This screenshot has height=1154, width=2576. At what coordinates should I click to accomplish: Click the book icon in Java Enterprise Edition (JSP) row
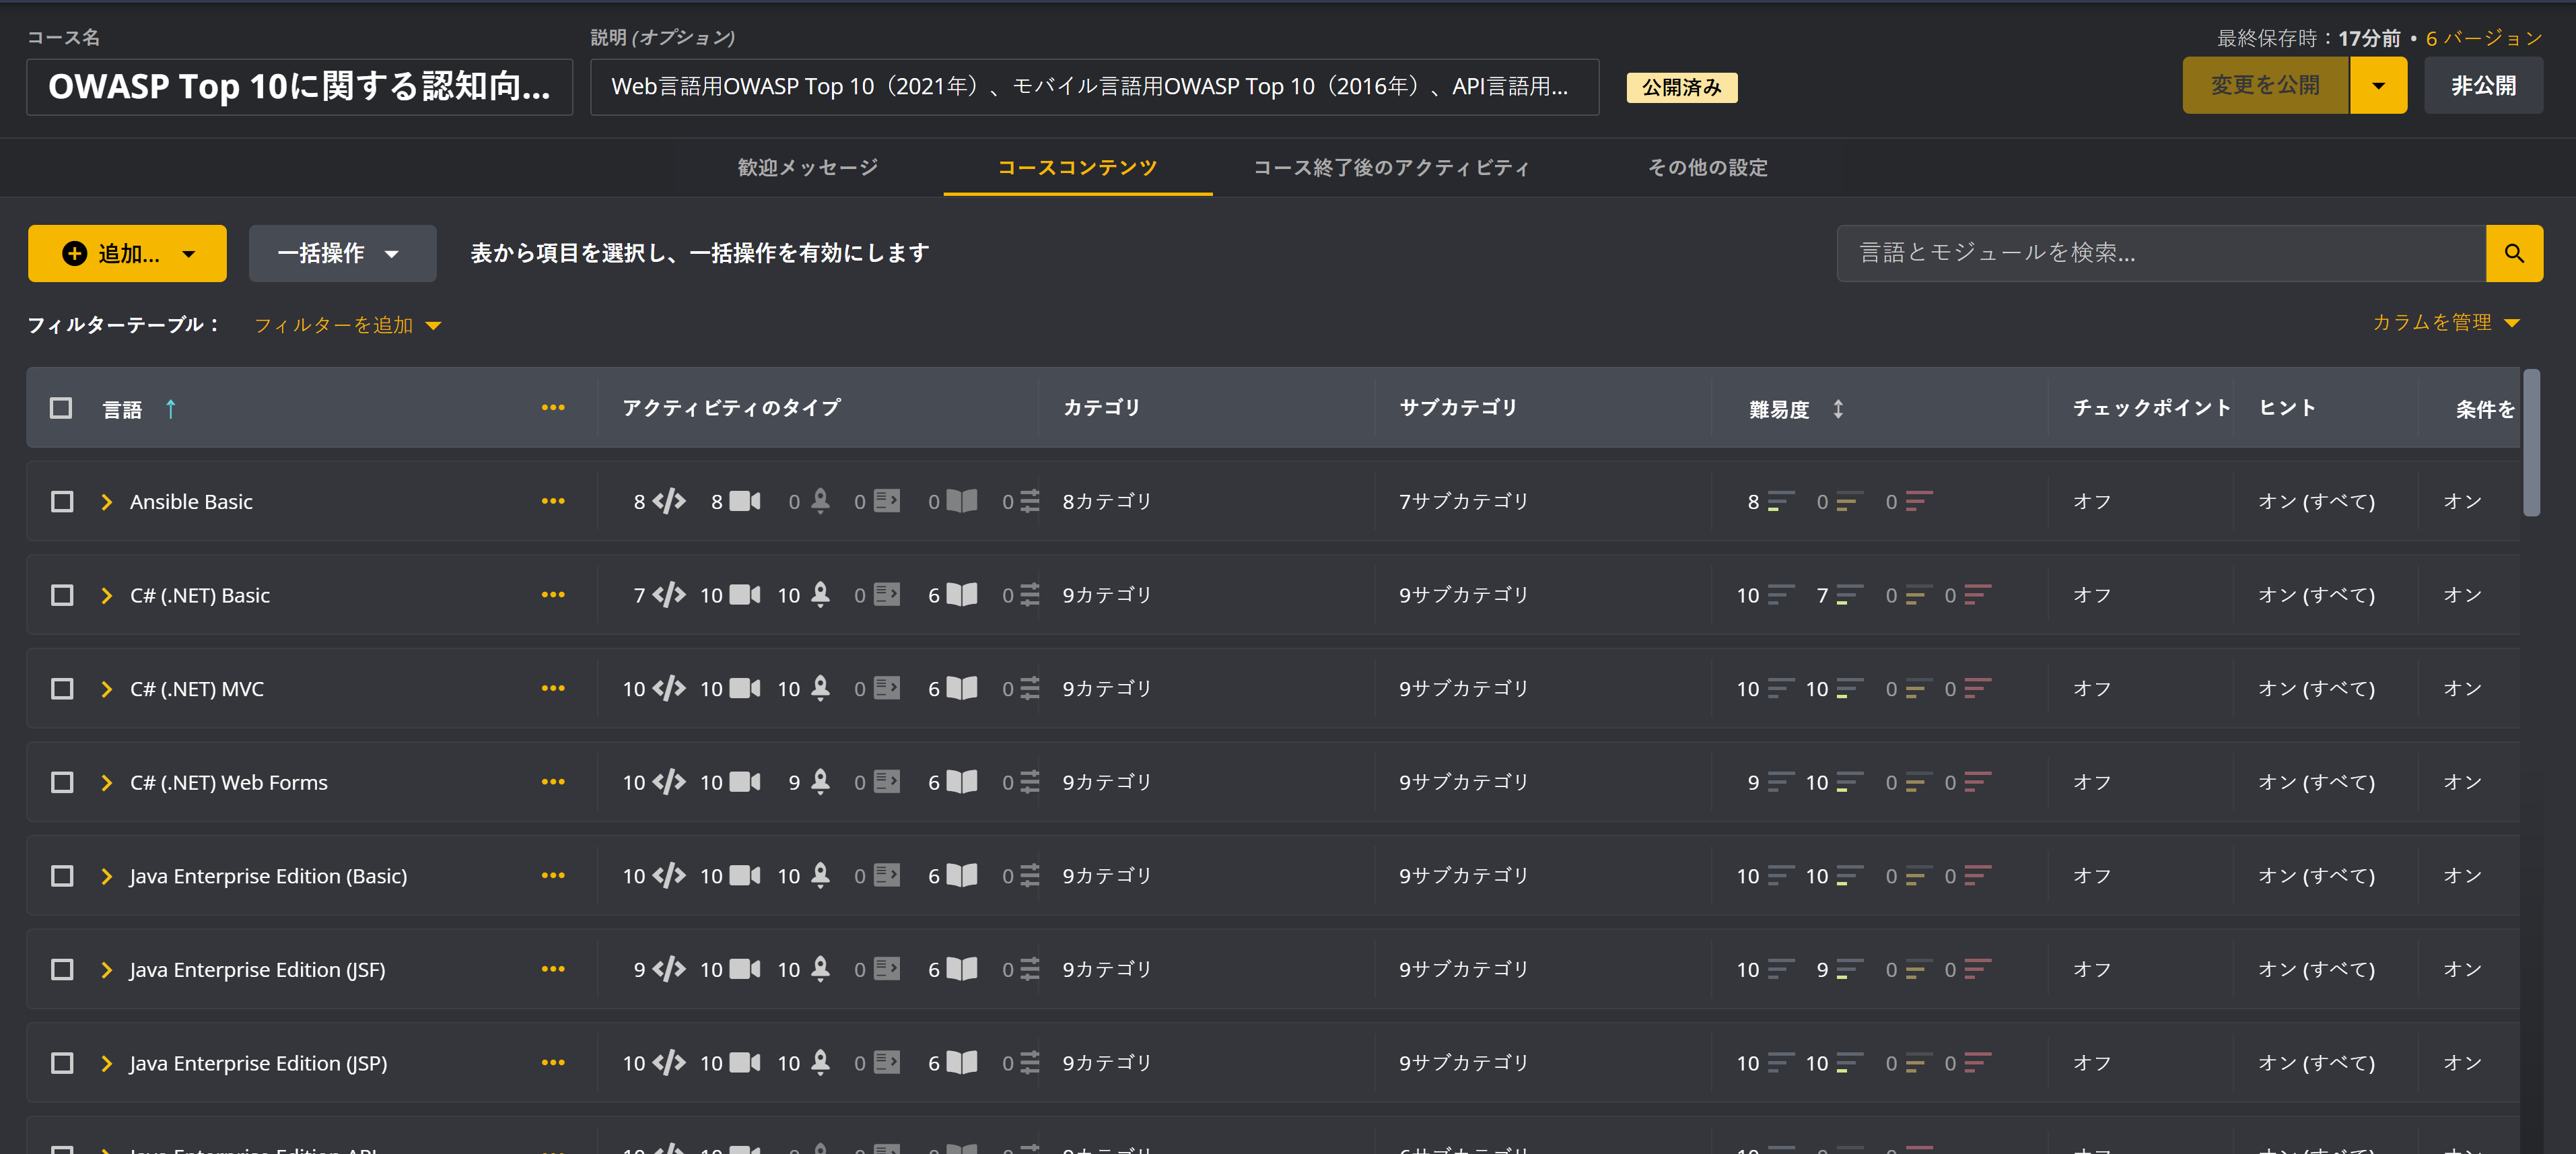click(x=962, y=1062)
